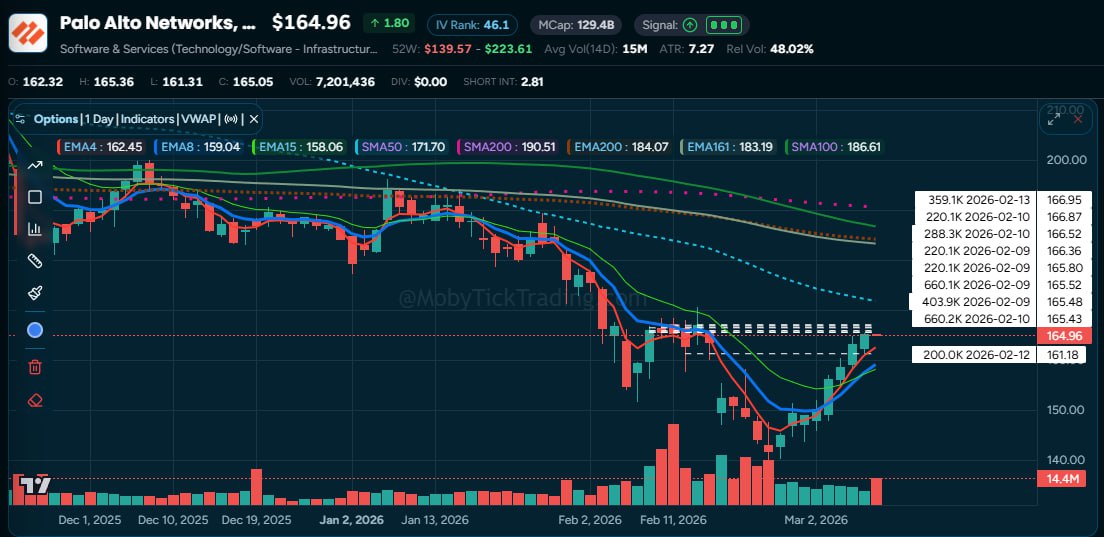Expand chart to fullscreen
This screenshot has width=1104, height=537.
coord(1054,119)
